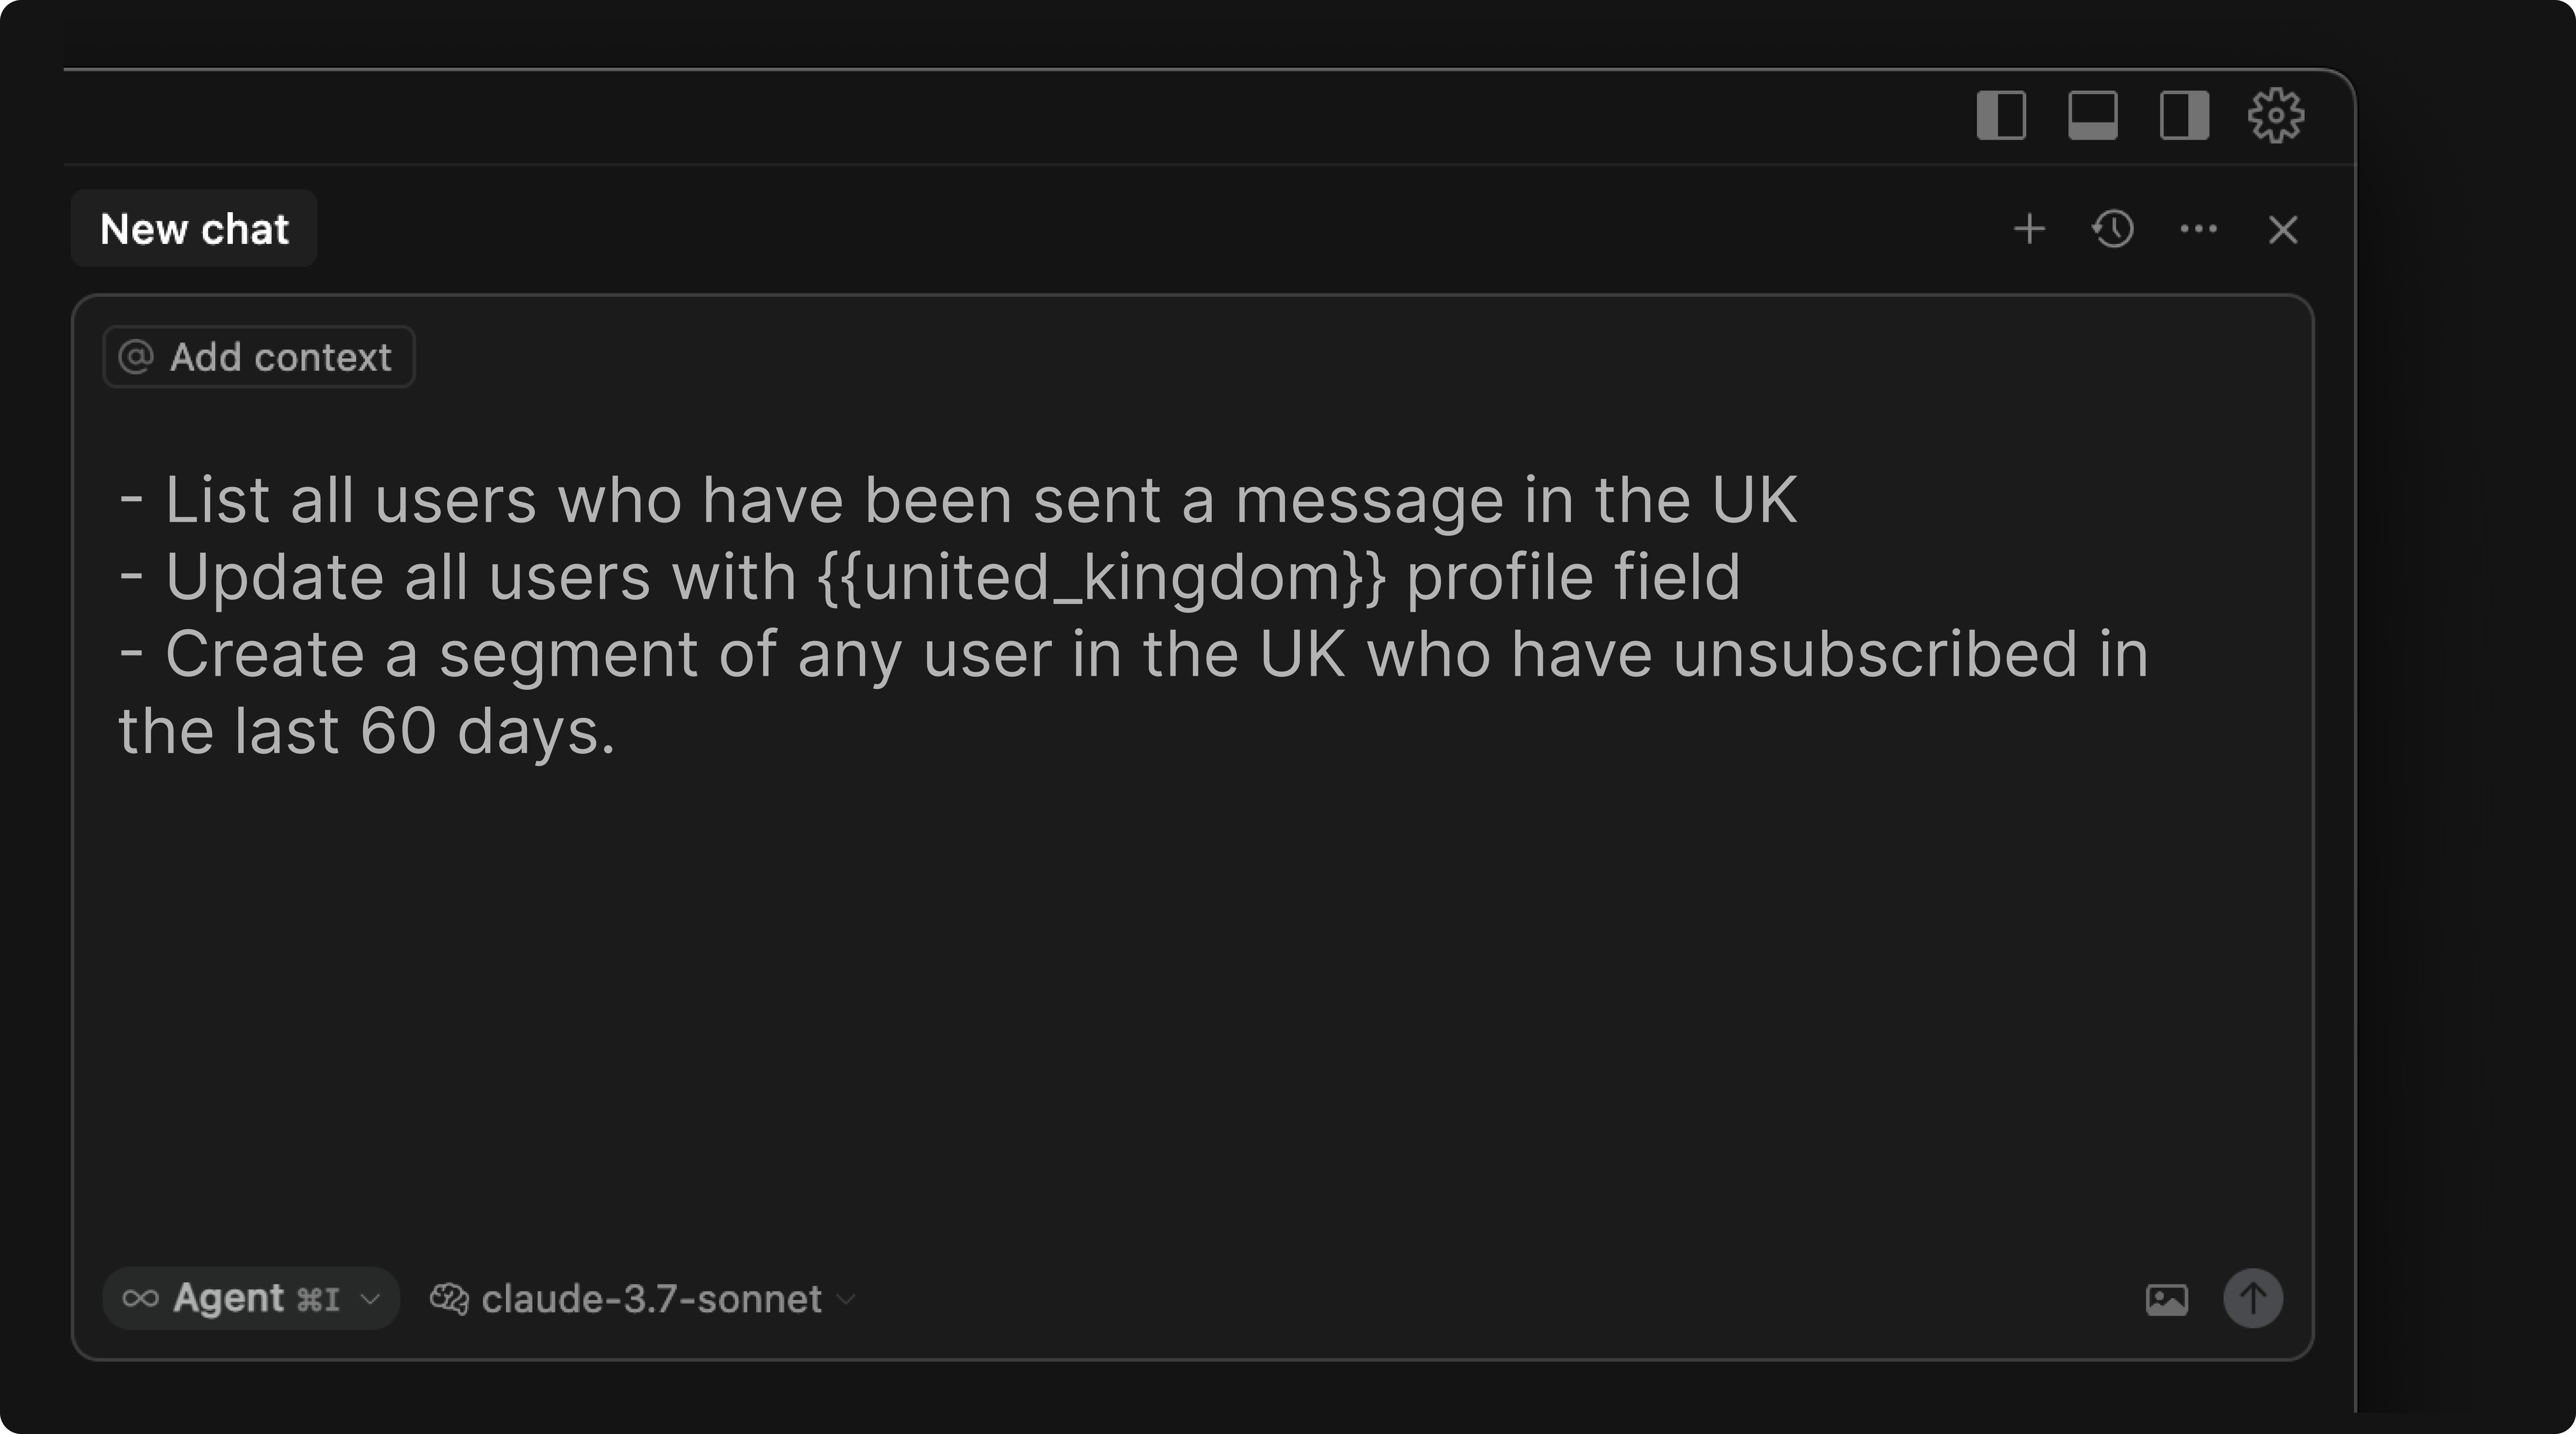Open chat history clock icon
Screen dimensions: 2576x1434
tap(2113, 229)
